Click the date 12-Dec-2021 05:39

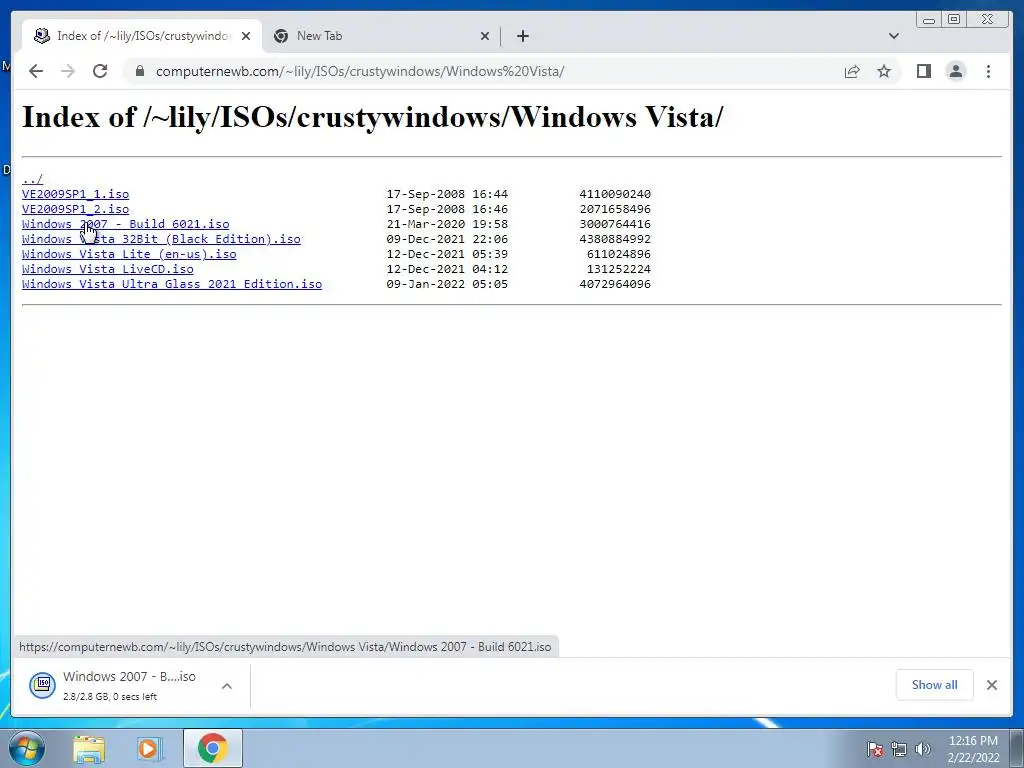click(447, 254)
